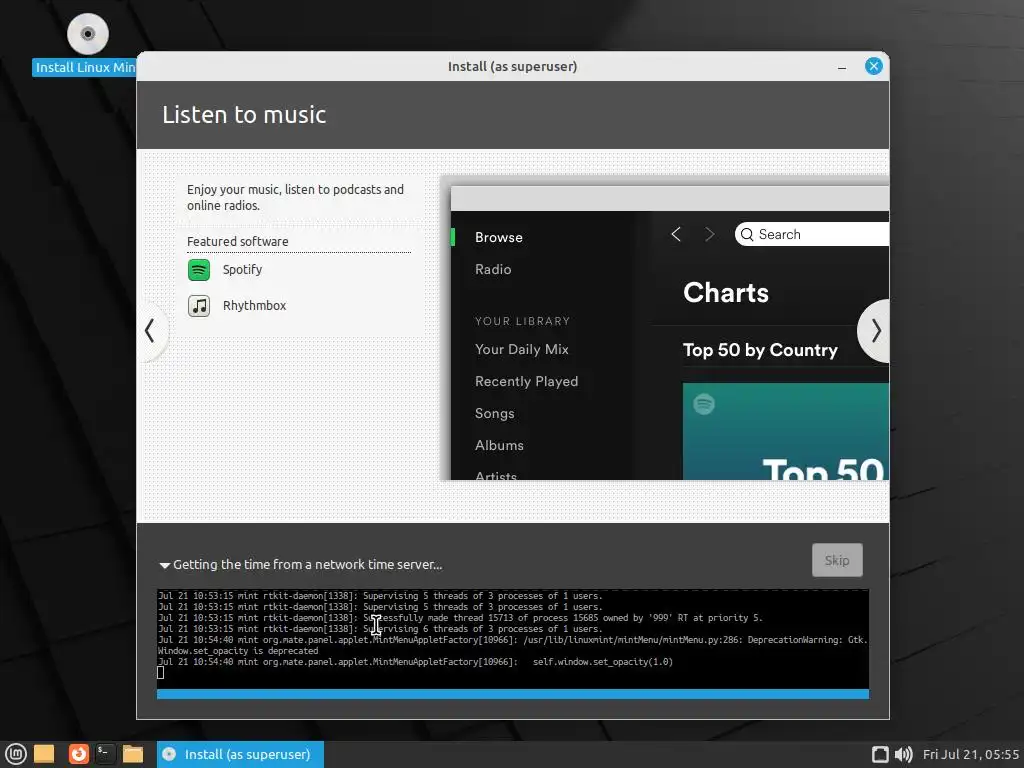The image size is (1024, 768).
Task: Click 'Getting the time from a network time server' text
Action: [308, 565]
